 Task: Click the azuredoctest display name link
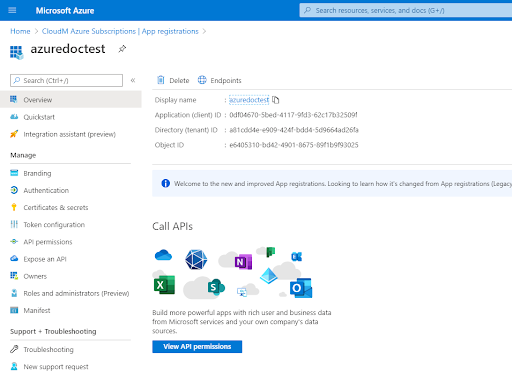pos(249,100)
